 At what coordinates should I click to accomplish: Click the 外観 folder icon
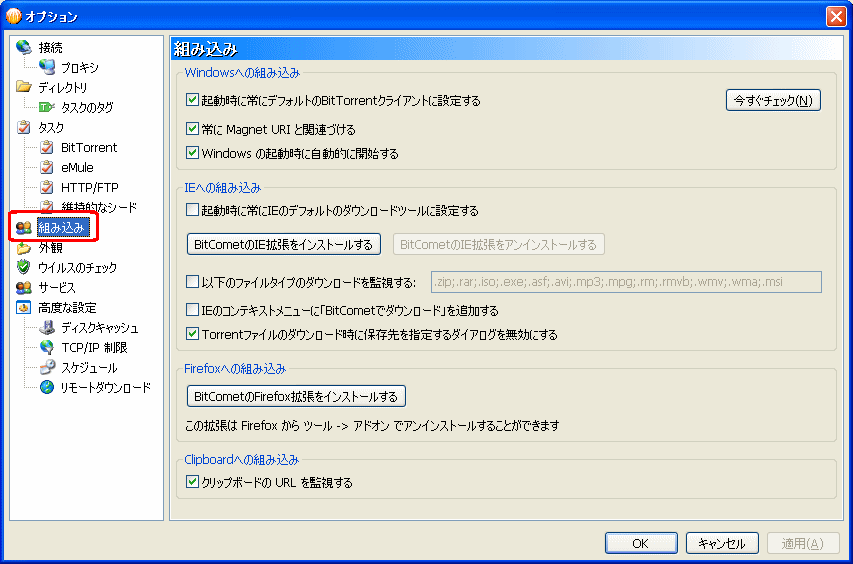[x=24, y=248]
